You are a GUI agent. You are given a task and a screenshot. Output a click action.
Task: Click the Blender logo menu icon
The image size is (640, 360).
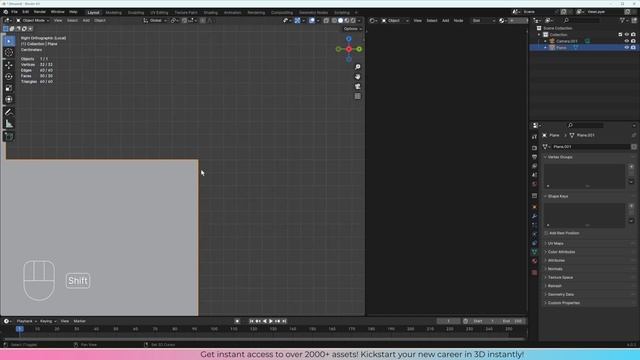click(5, 12)
